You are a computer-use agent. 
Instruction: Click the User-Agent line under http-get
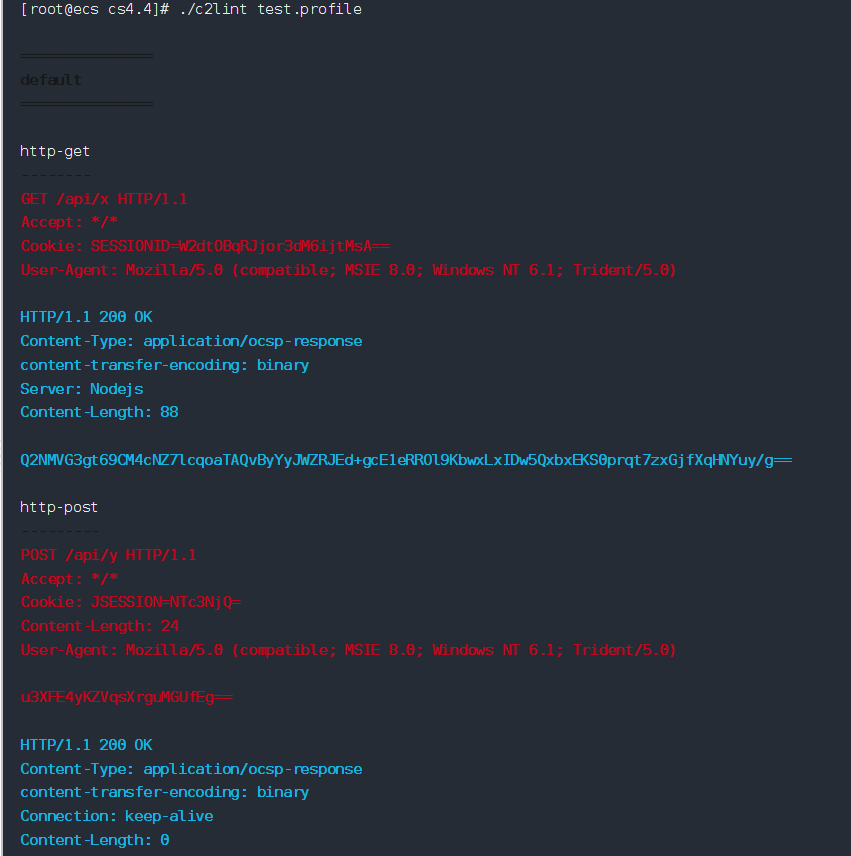348,270
